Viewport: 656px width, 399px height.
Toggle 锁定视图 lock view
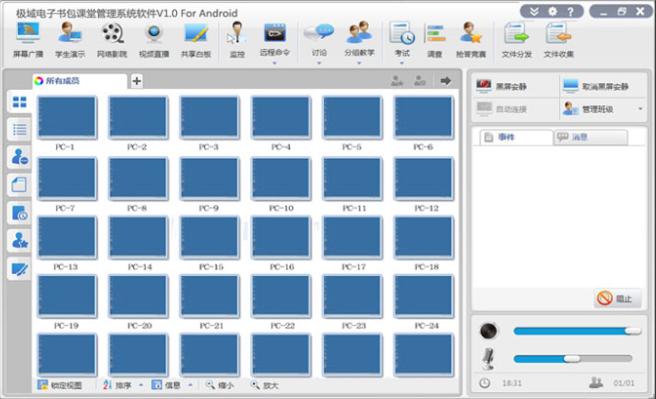click(x=59, y=385)
